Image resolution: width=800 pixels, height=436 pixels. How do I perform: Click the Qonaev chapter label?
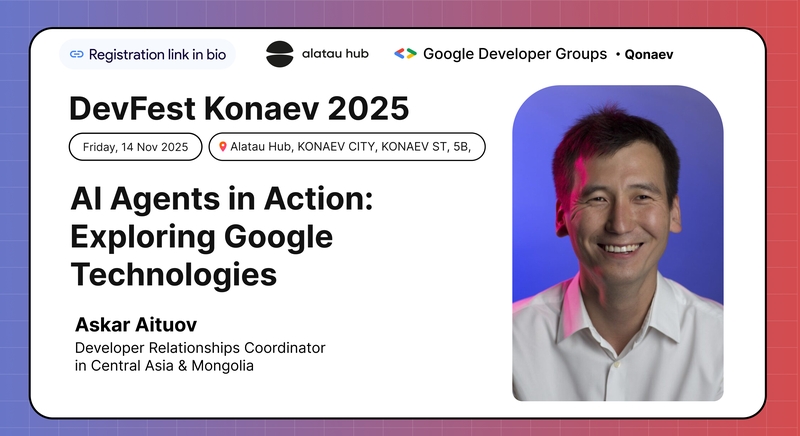click(649, 55)
